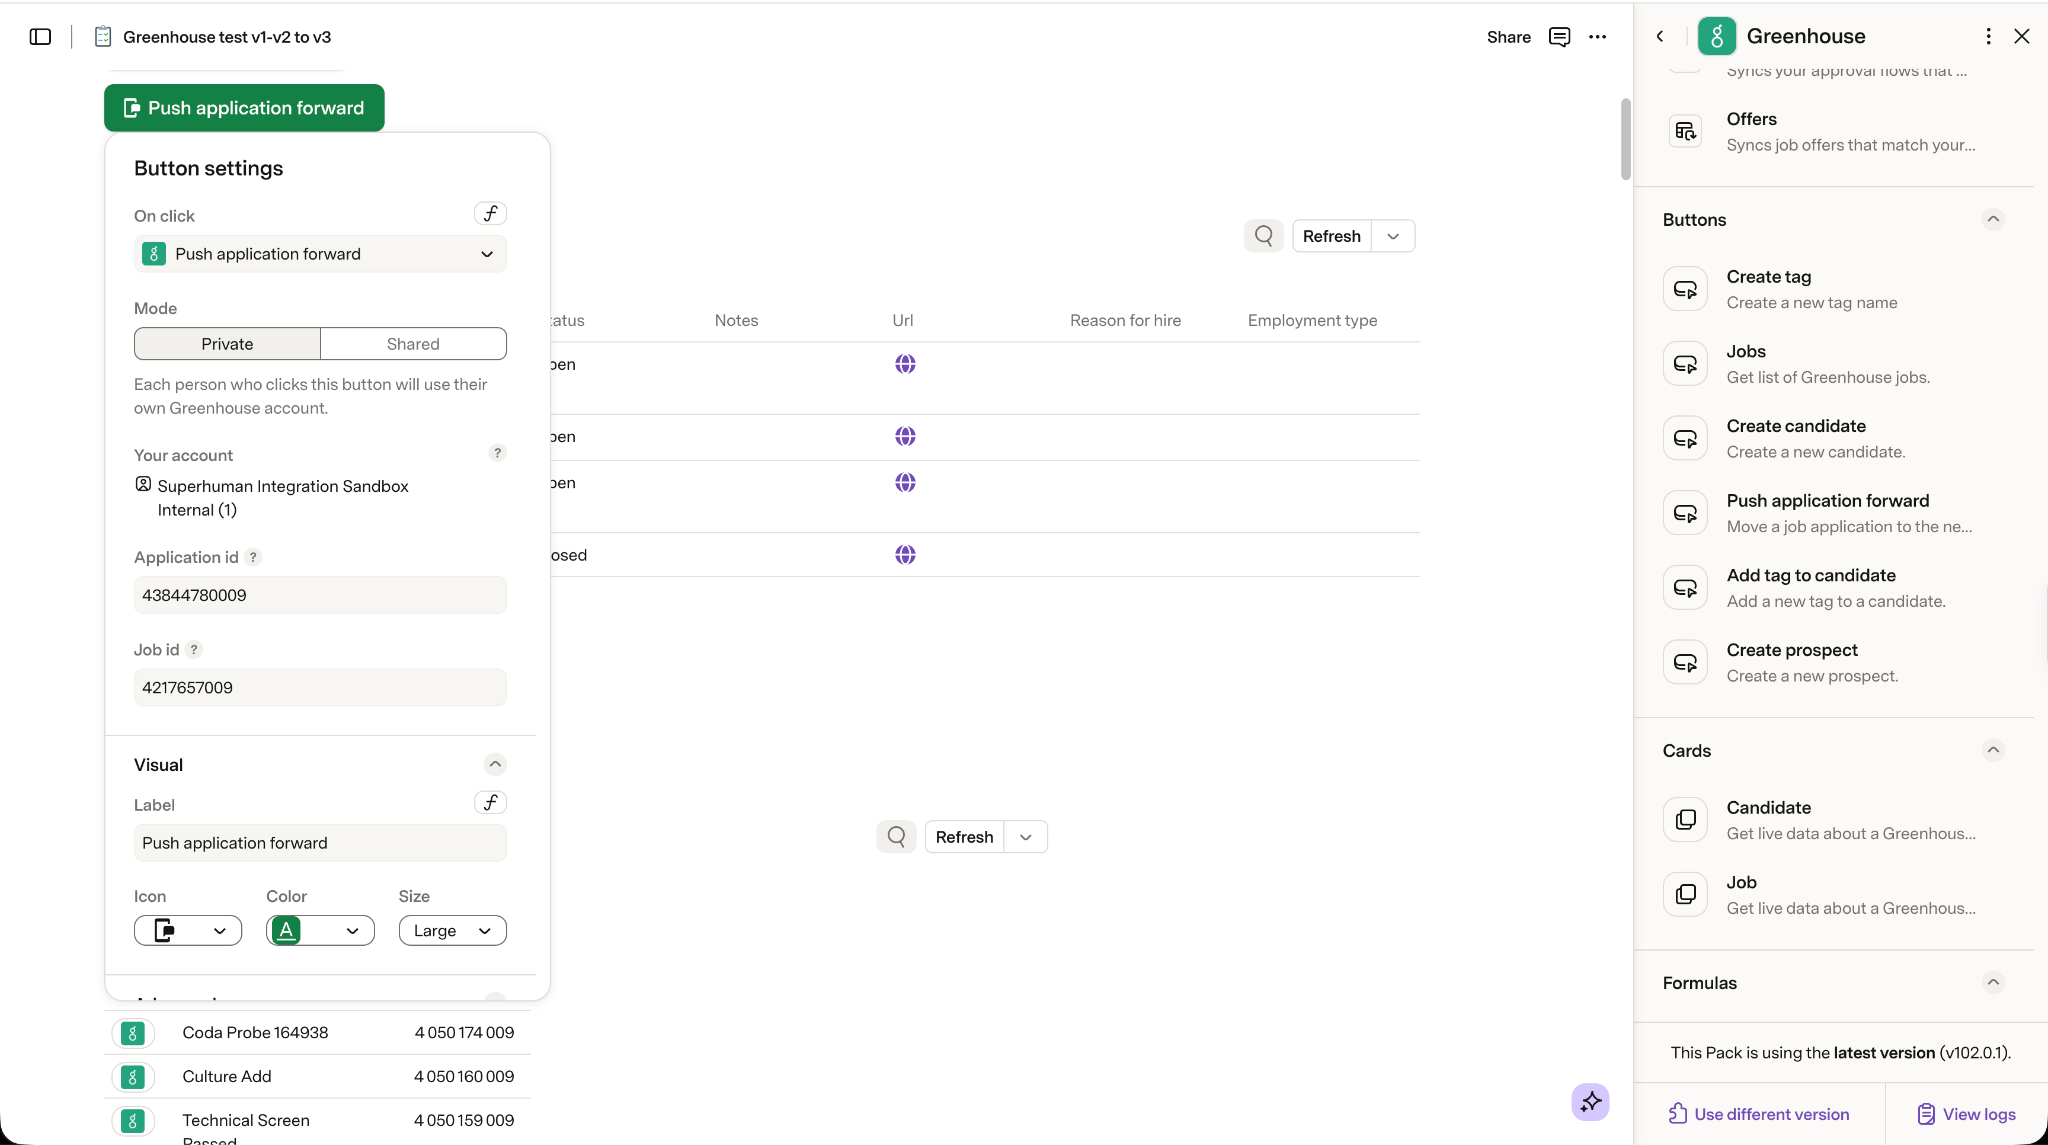Click the Share button
2048x1145 pixels.
point(1508,37)
